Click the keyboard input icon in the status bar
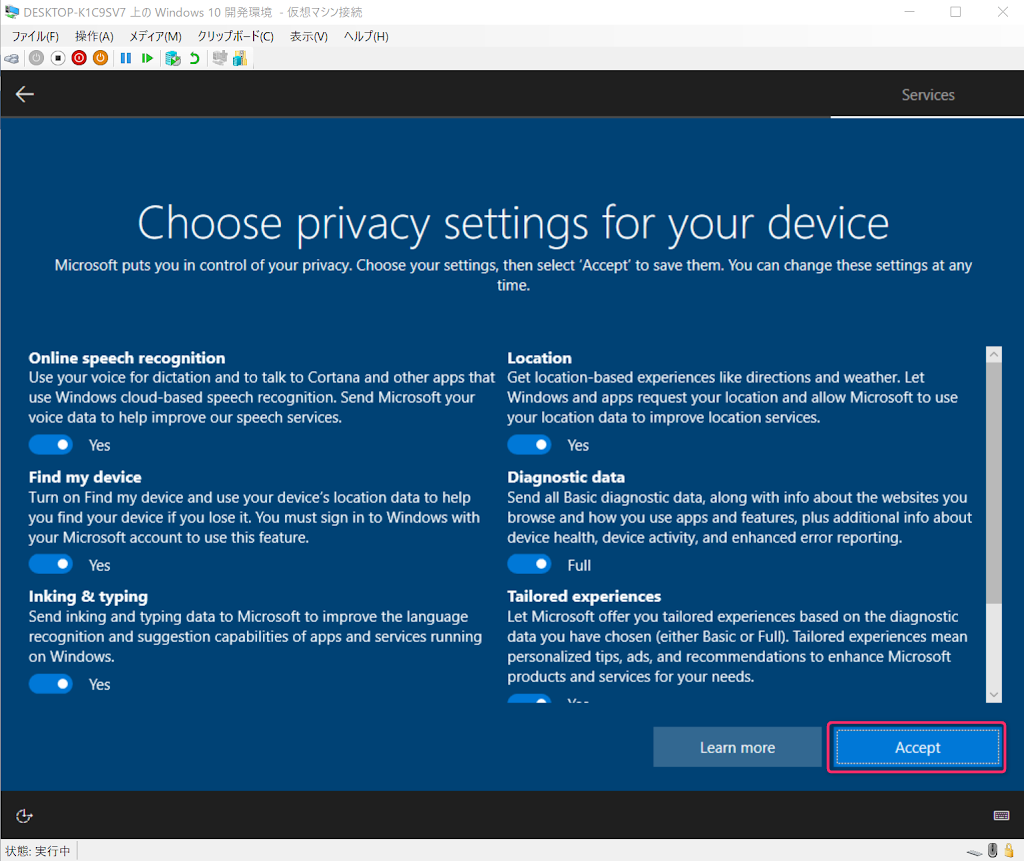Viewport: 1024px width, 861px height. pyautogui.click(x=975, y=852)
